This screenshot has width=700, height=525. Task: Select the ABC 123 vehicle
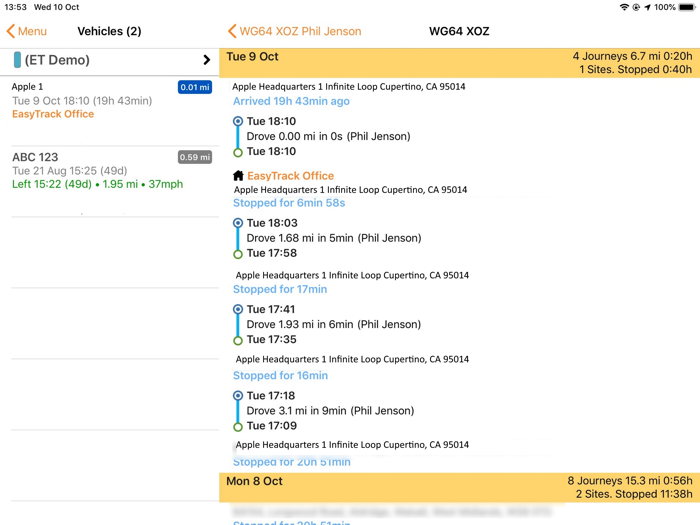point(111,181)
